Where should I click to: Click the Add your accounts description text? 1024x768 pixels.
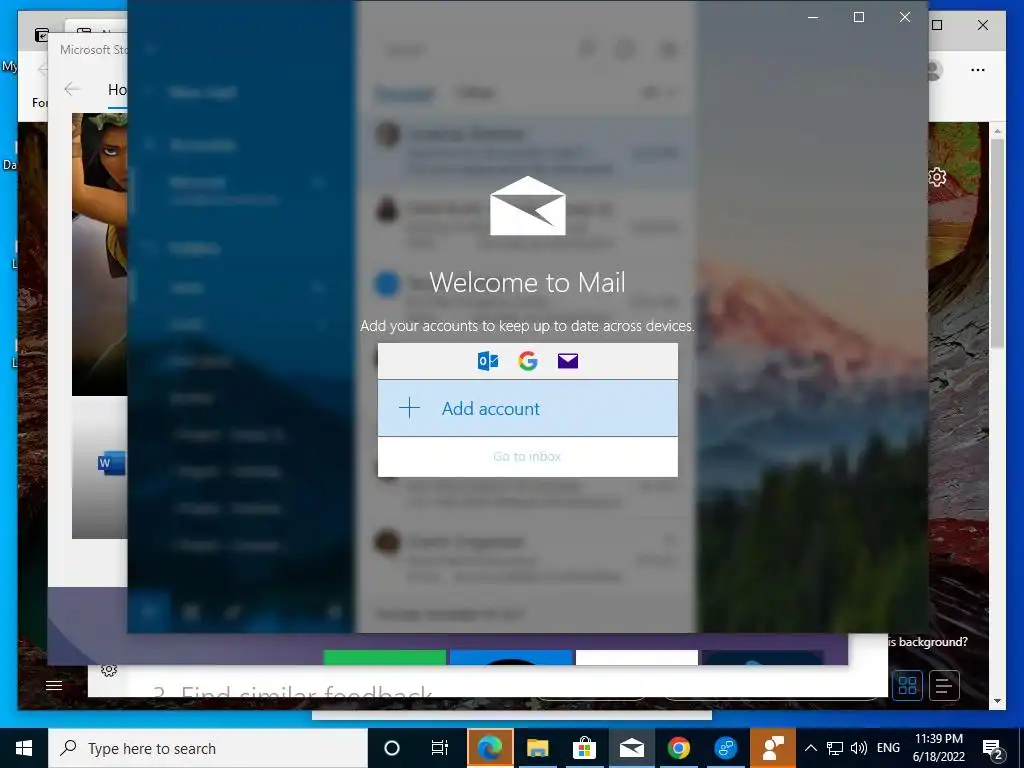528,326
